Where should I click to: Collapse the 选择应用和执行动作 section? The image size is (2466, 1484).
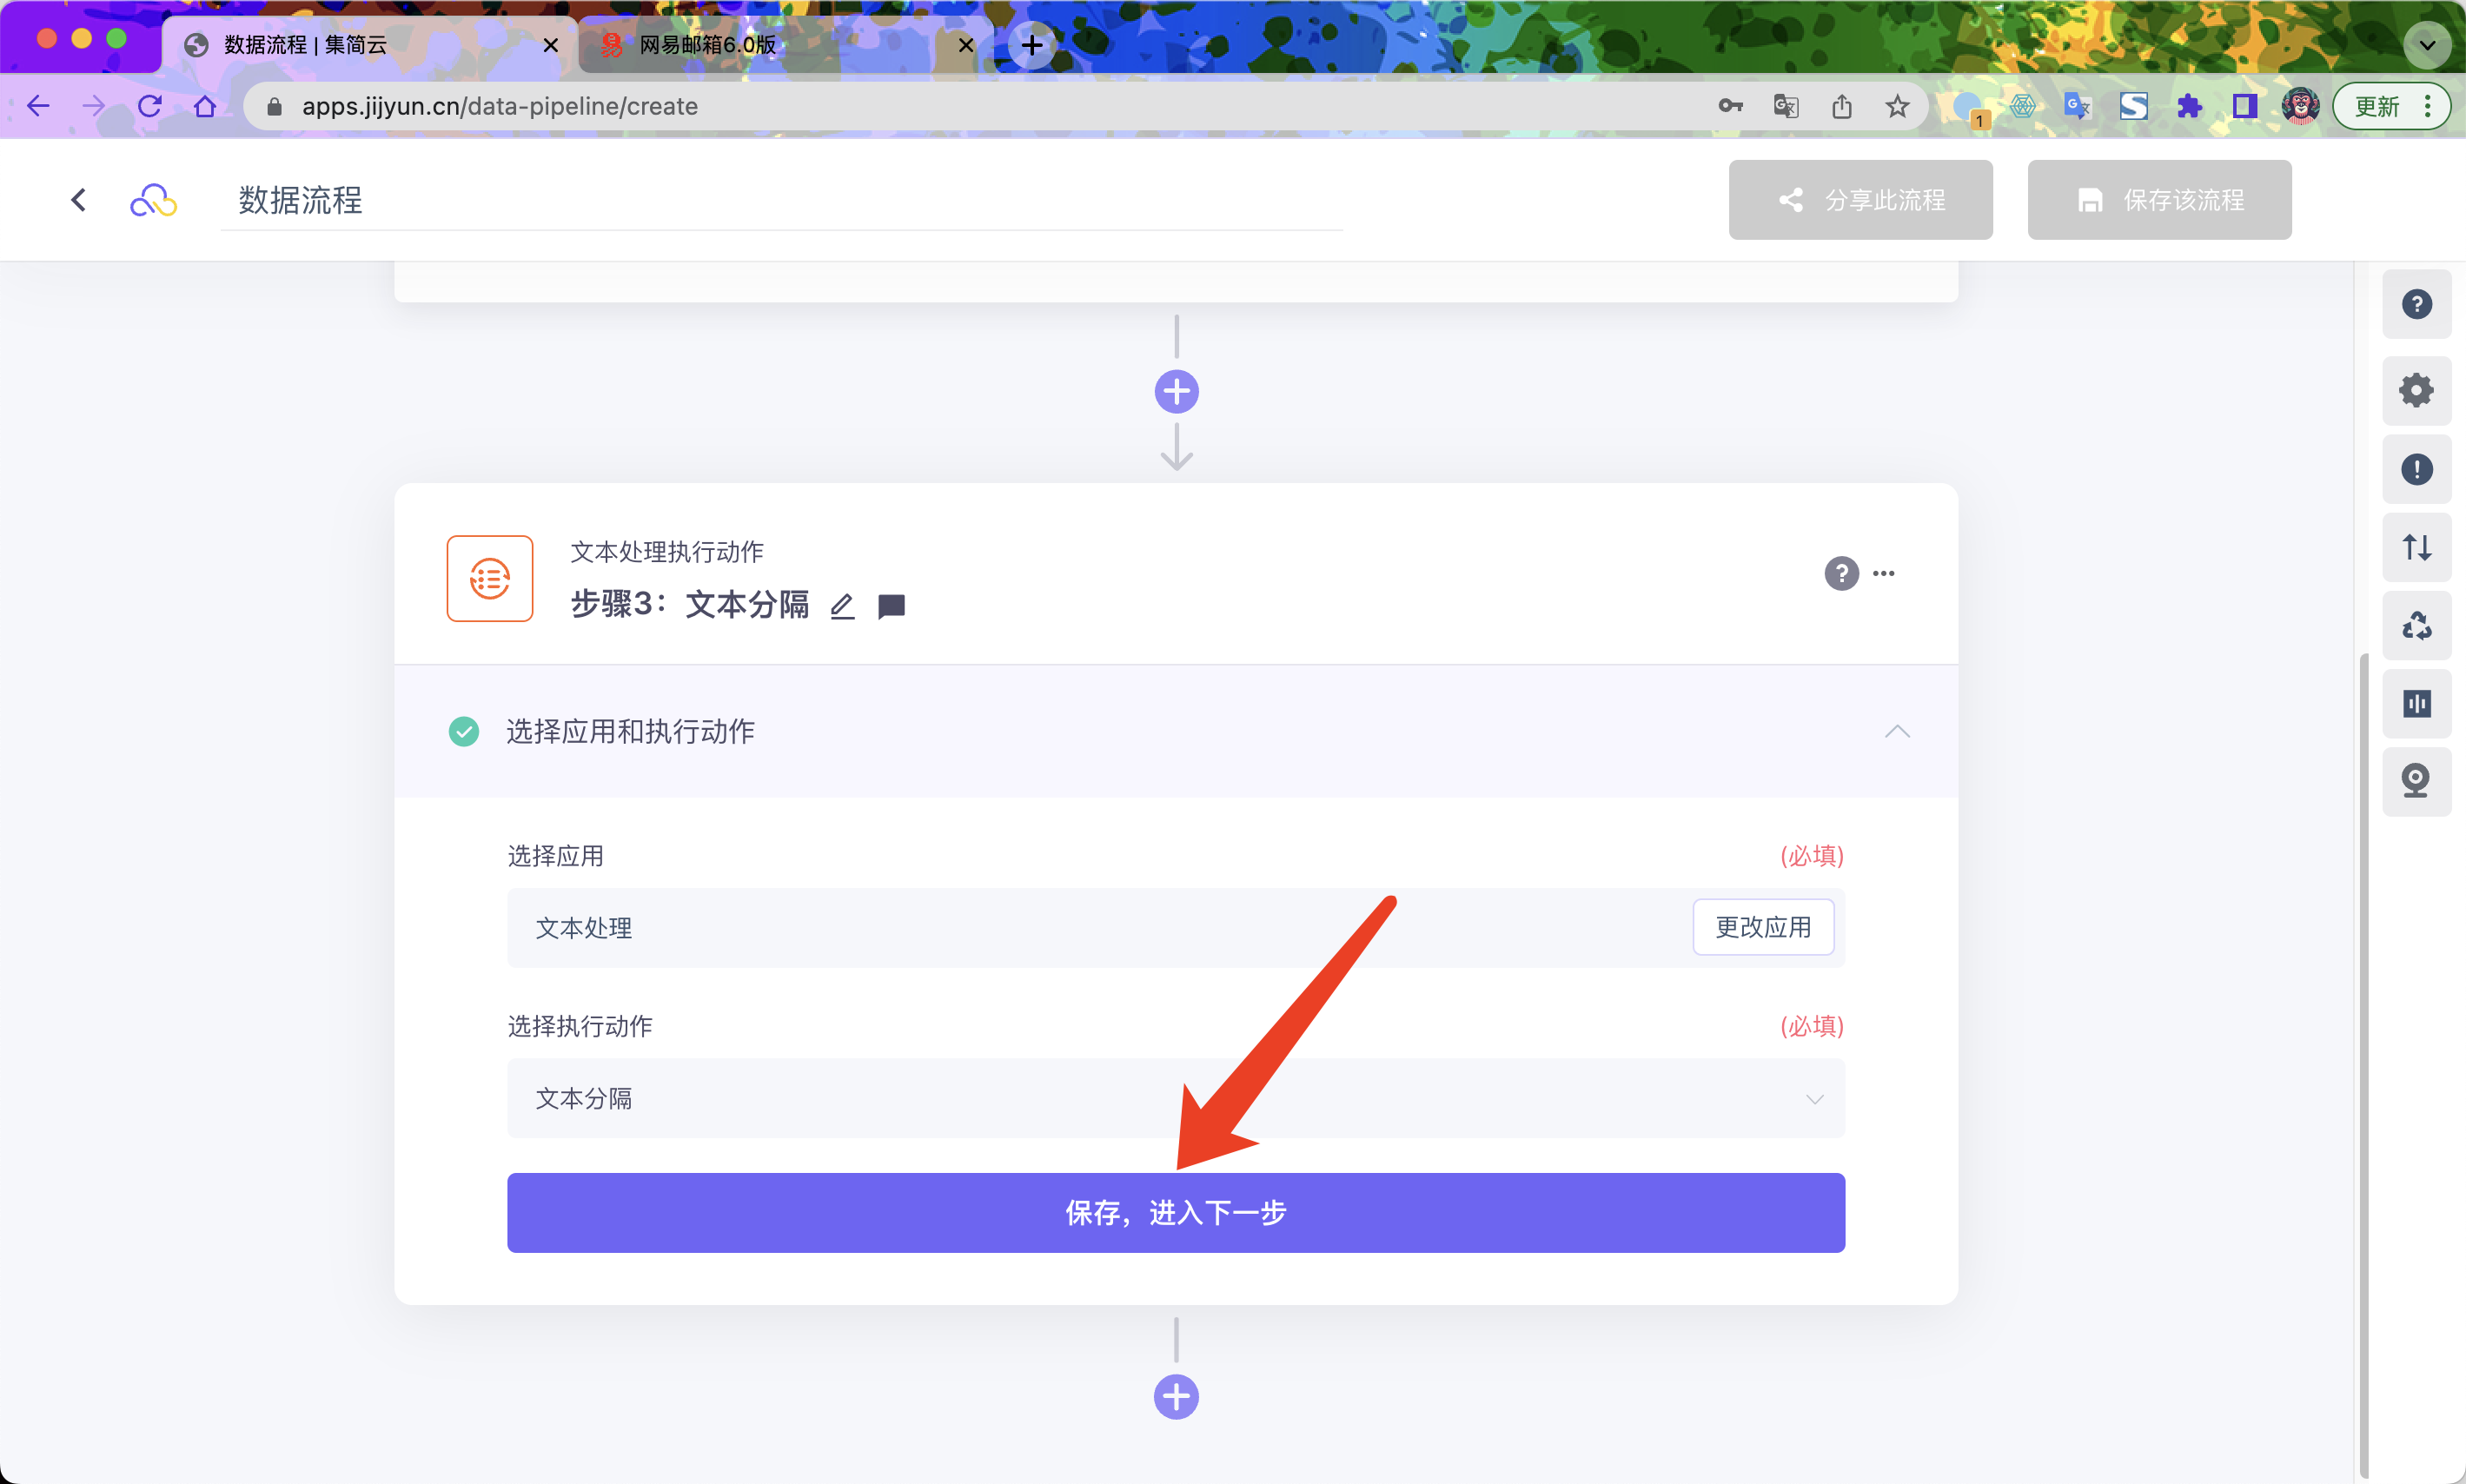[x=1897, y=731]
